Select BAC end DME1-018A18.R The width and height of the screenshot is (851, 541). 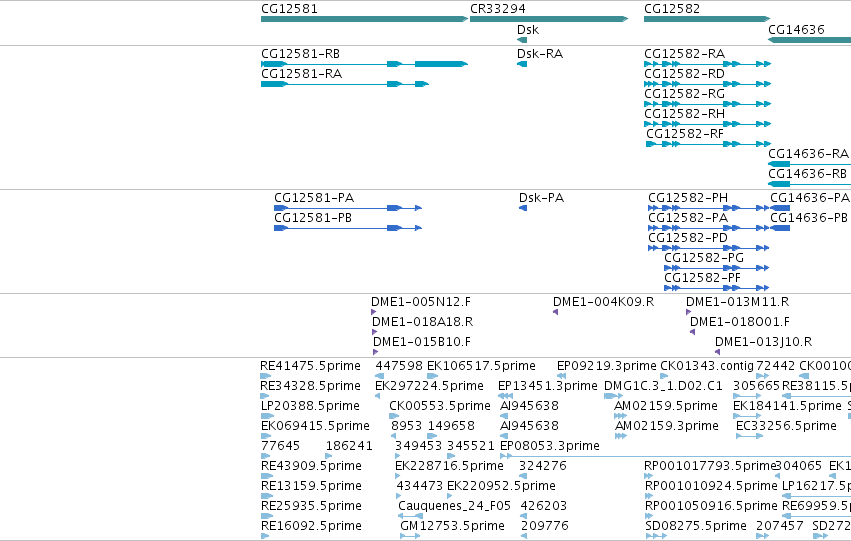point(374,332)
